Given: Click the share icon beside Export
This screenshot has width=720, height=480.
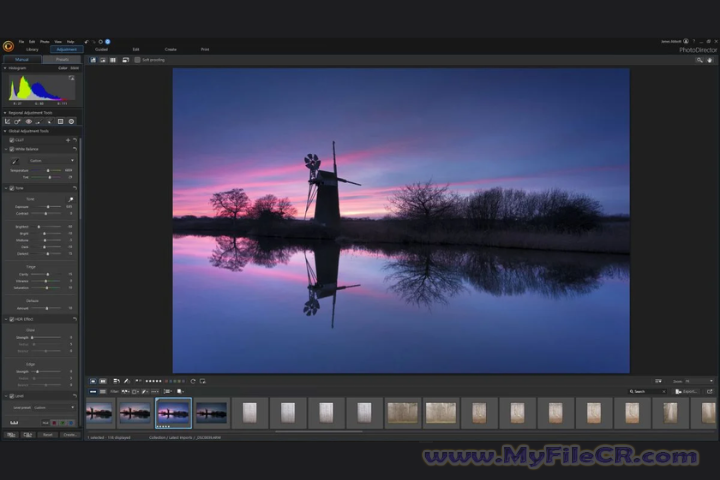Looking at the screenshot, I should (709, 391).
